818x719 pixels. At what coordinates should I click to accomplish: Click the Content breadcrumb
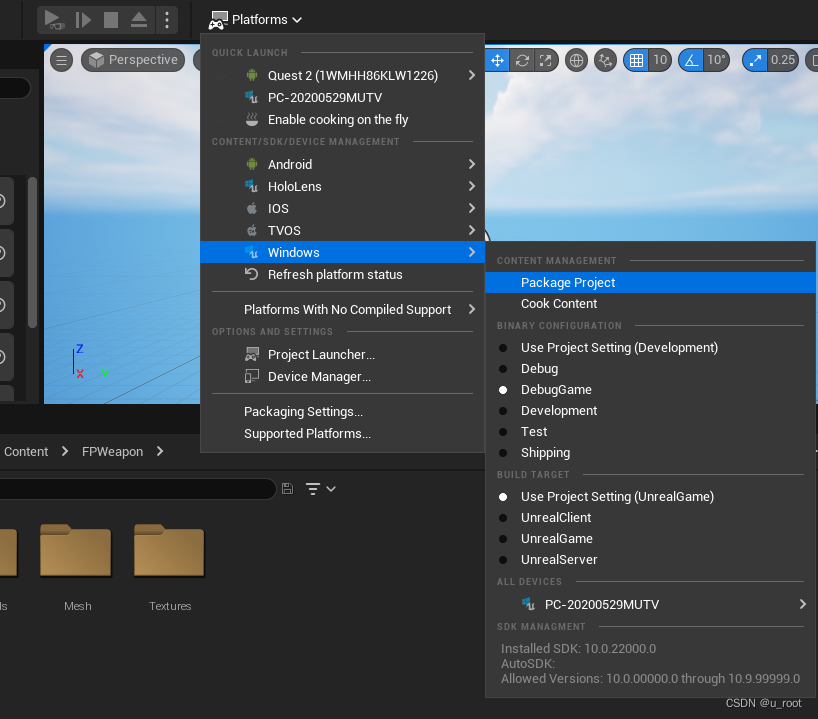[x=26, y=452]
